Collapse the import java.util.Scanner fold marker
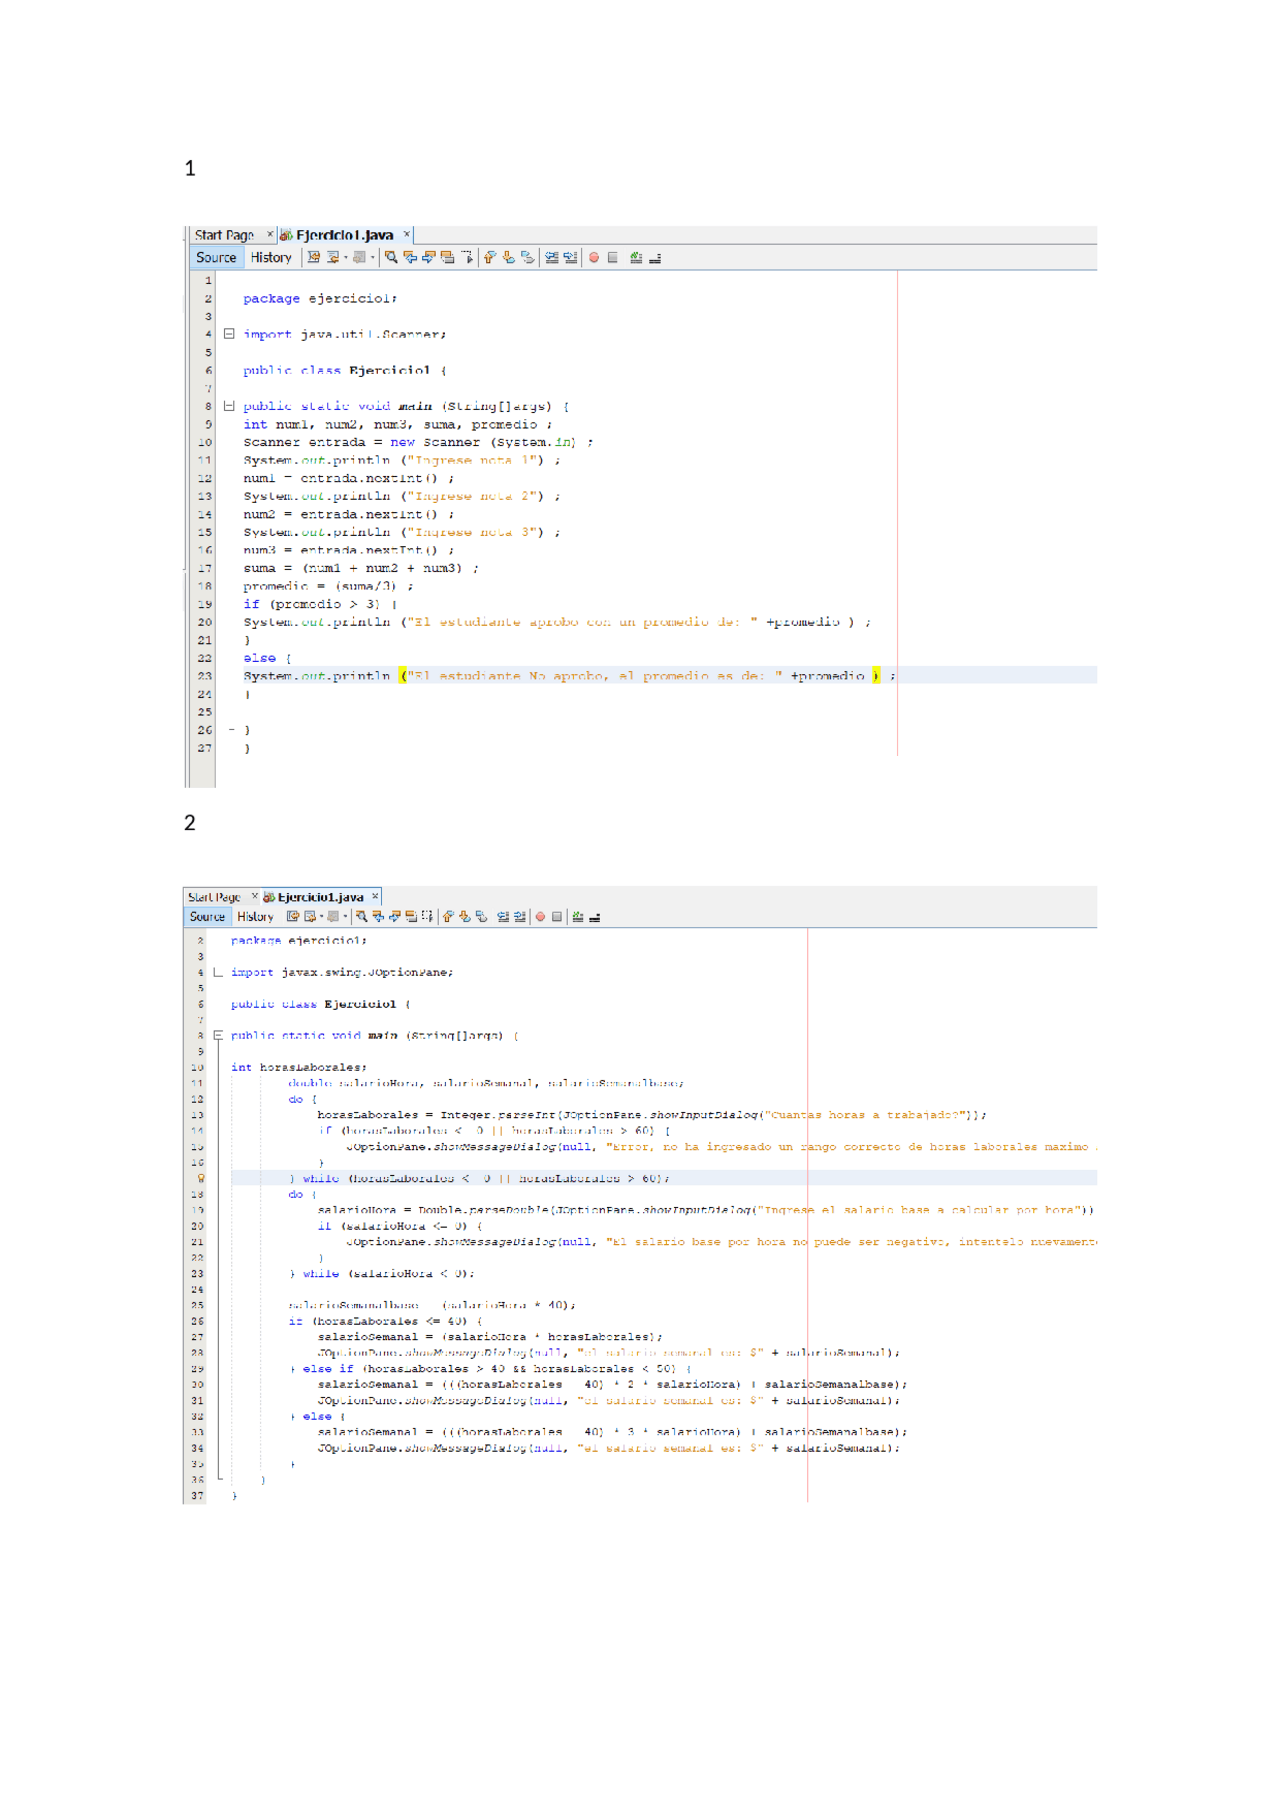 tap(229, 334)
